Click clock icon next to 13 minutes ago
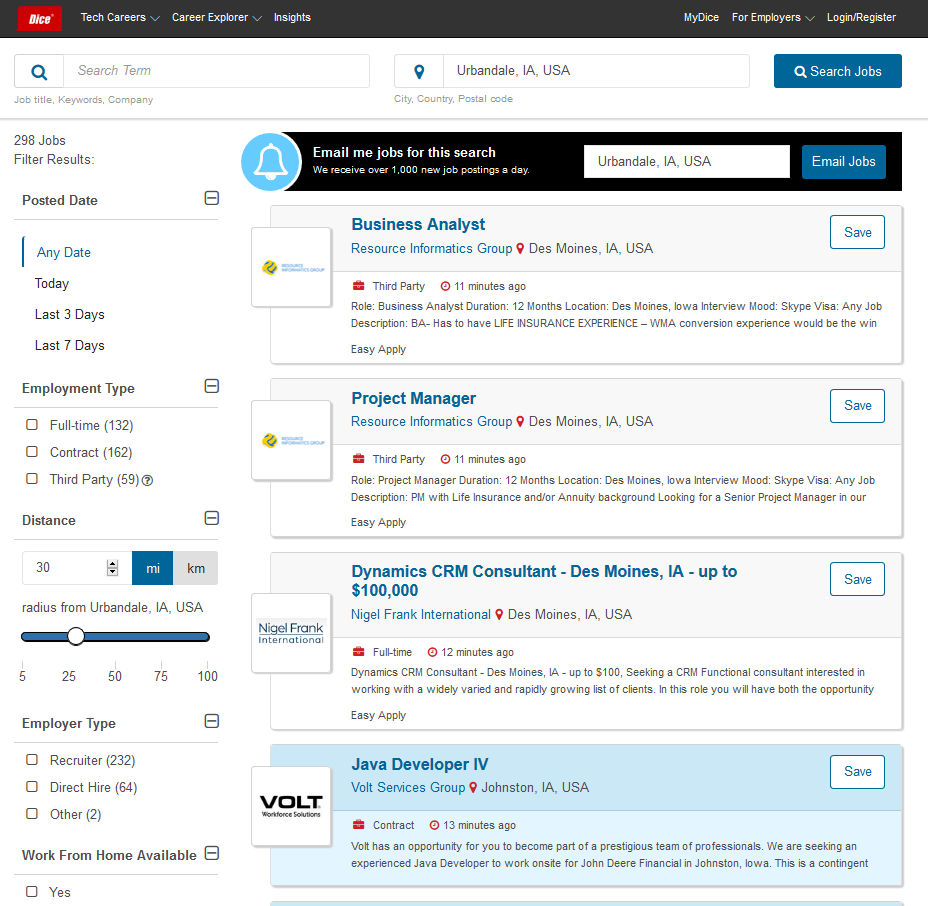The image size is (928, 906). pos(434,825)
